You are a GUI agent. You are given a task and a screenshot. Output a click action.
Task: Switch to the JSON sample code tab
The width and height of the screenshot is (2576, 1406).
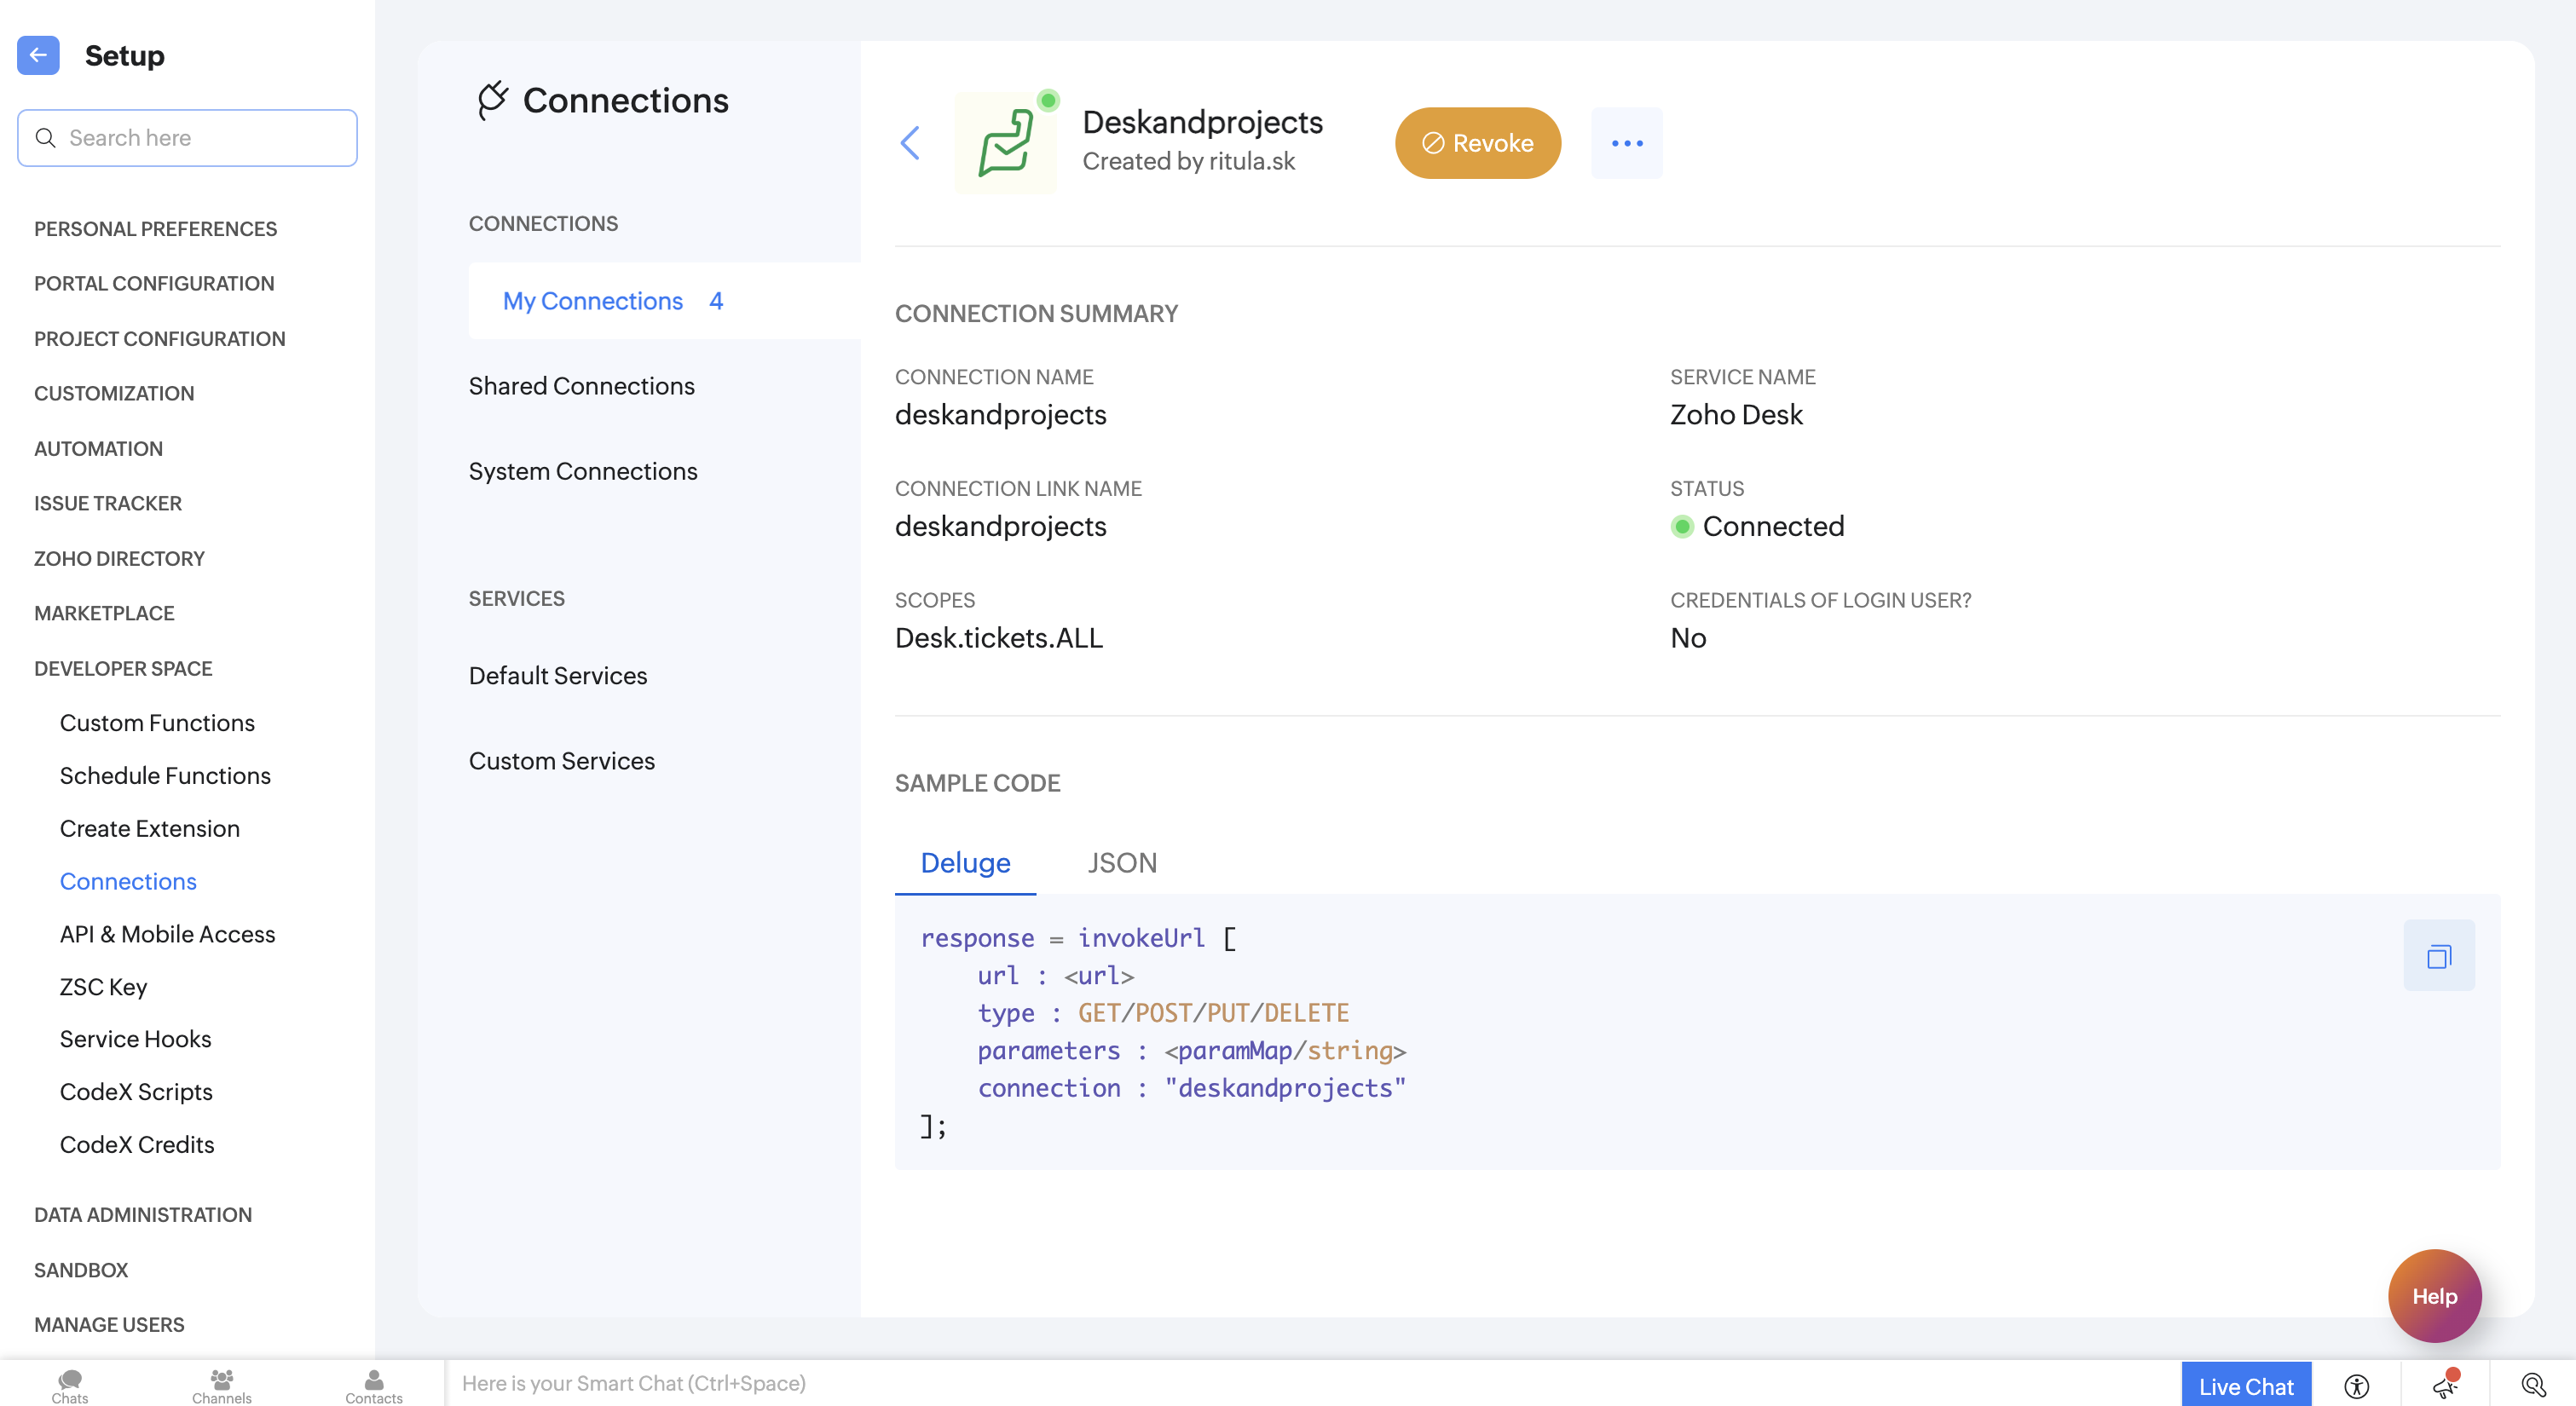click(x=1121, y=862)
